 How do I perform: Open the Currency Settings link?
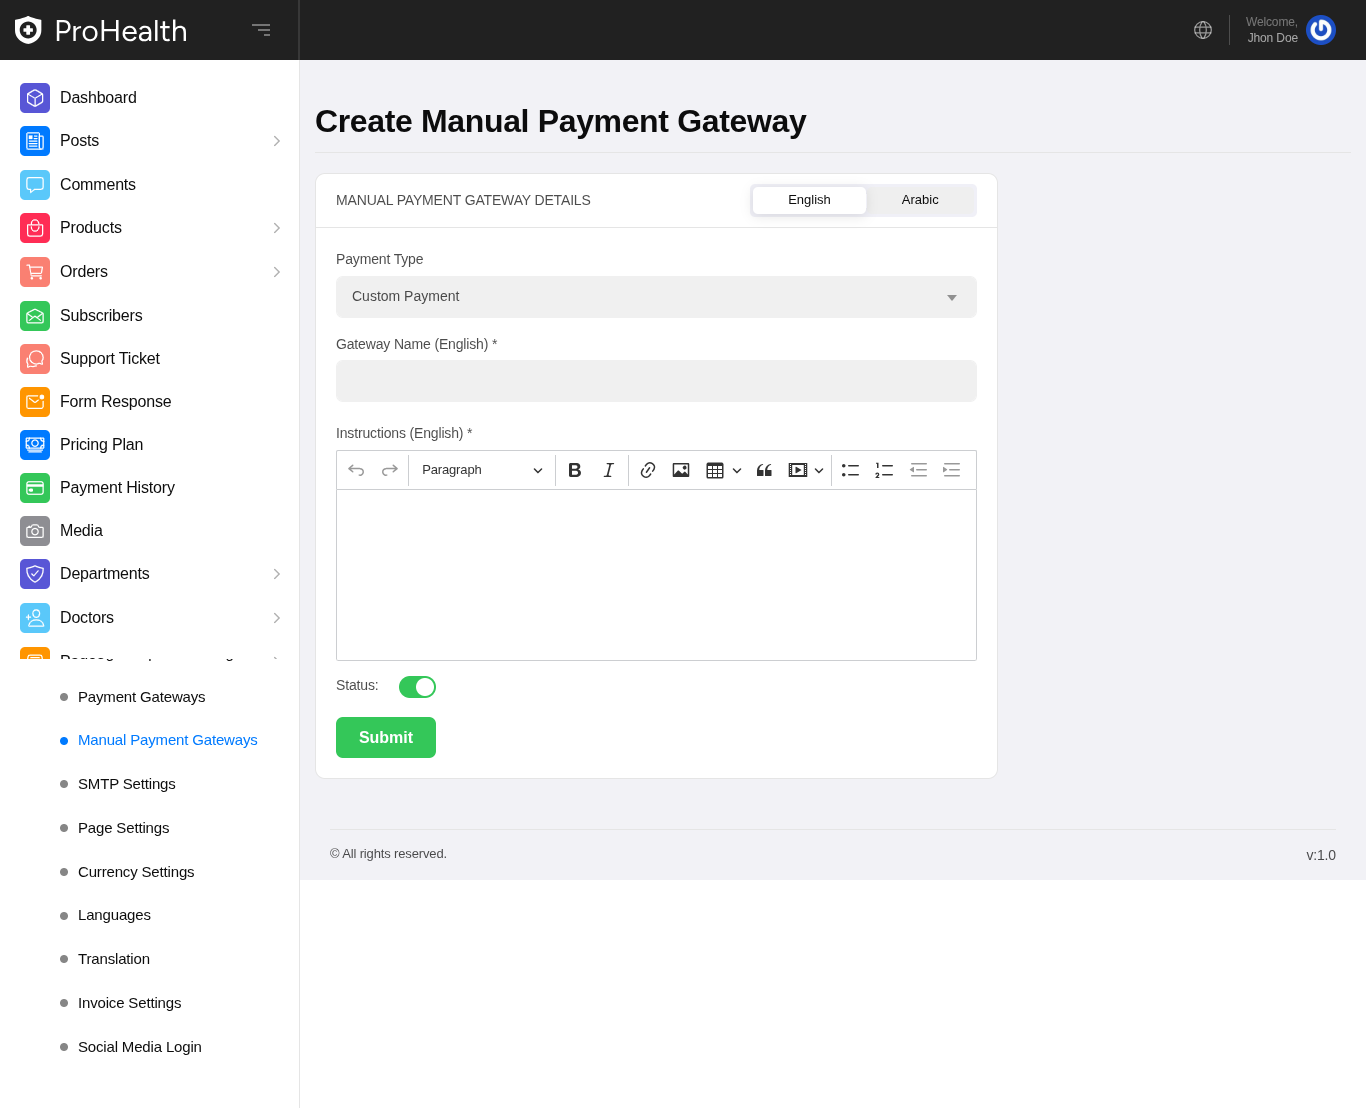[x=136, y=872]
